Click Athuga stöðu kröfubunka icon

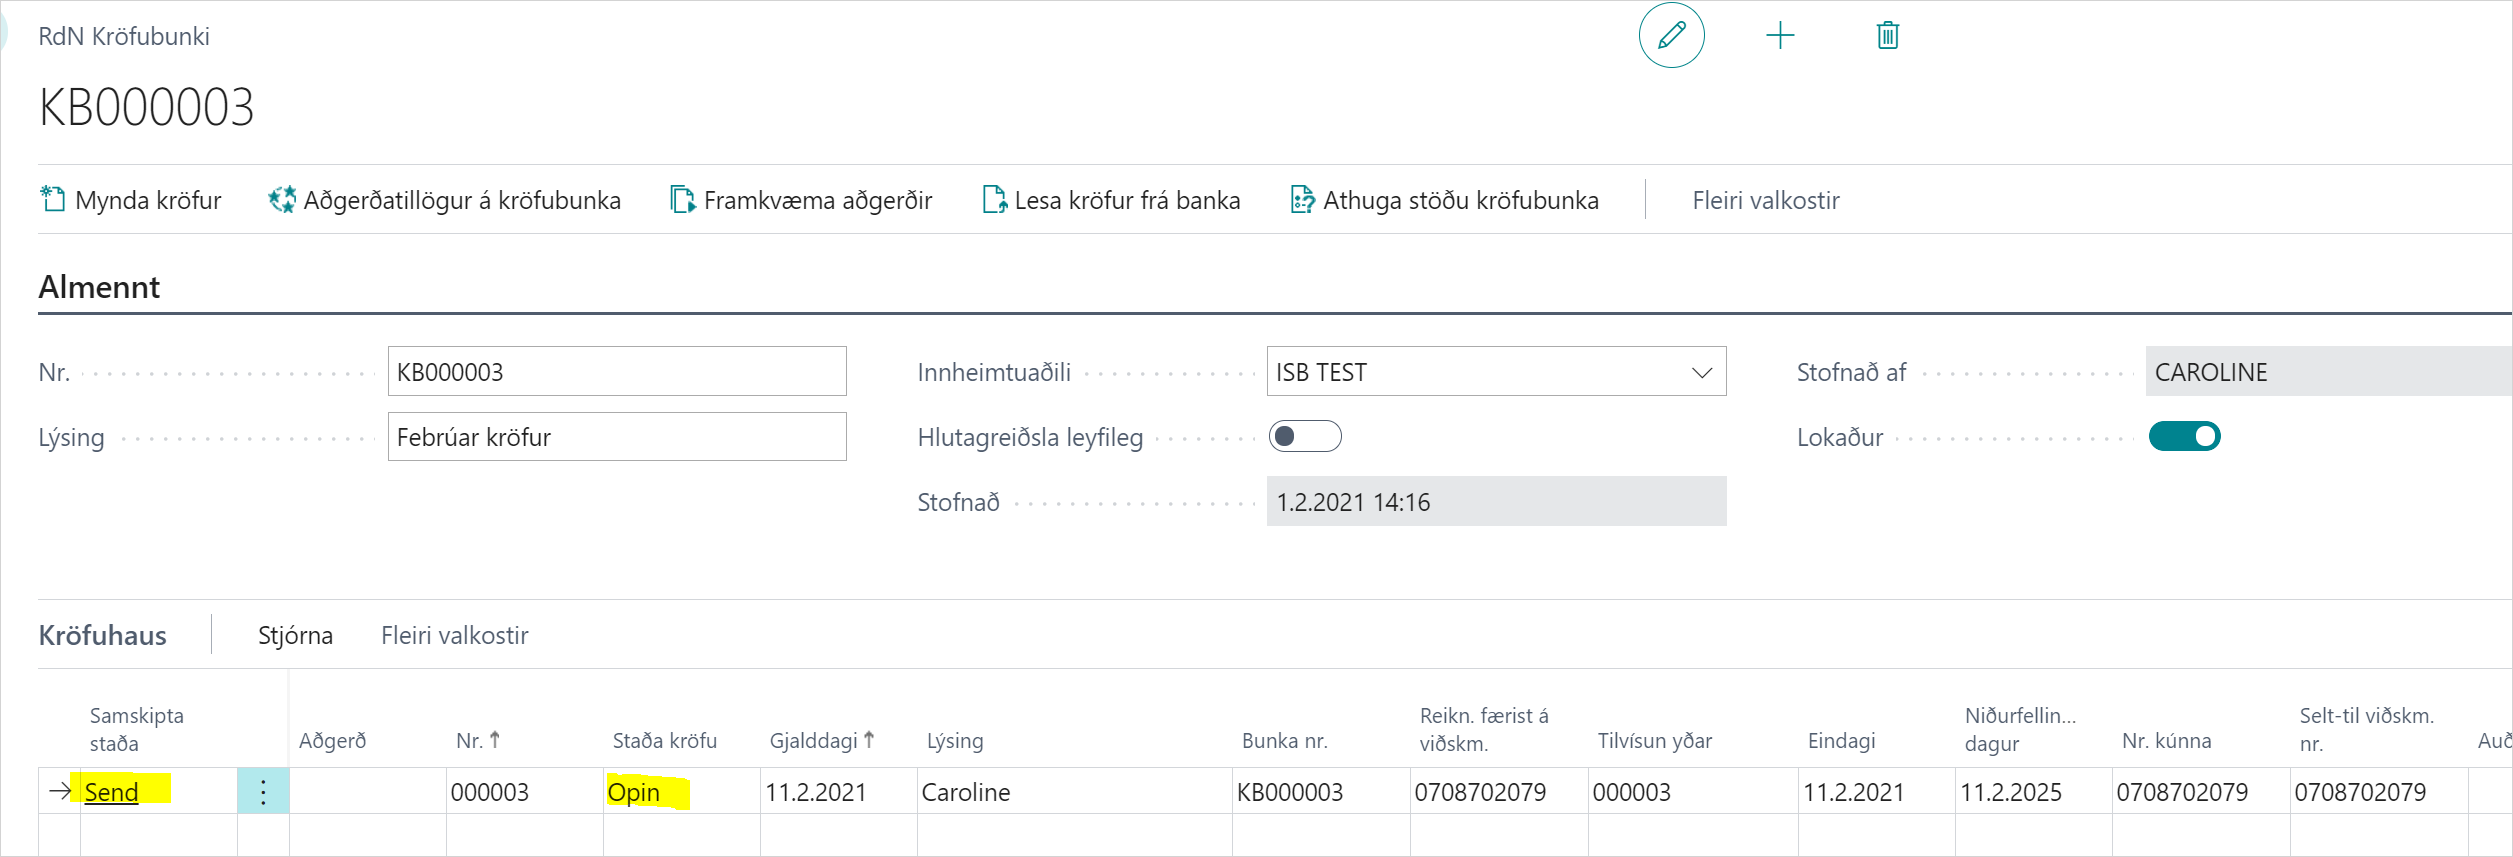pyautogui.click(x=1302, y=200)
